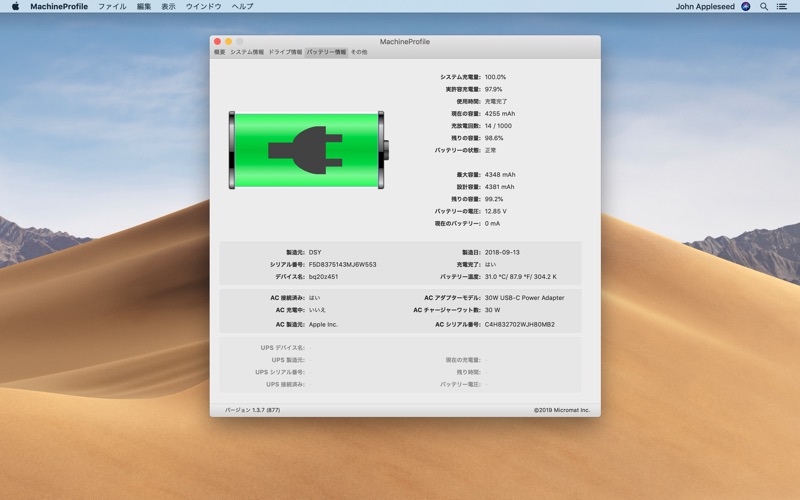The height and width of the screenshot is (500, 800).
Task: Click the battery temperature 31.0 °C value
Action: [x=520, y=277]
